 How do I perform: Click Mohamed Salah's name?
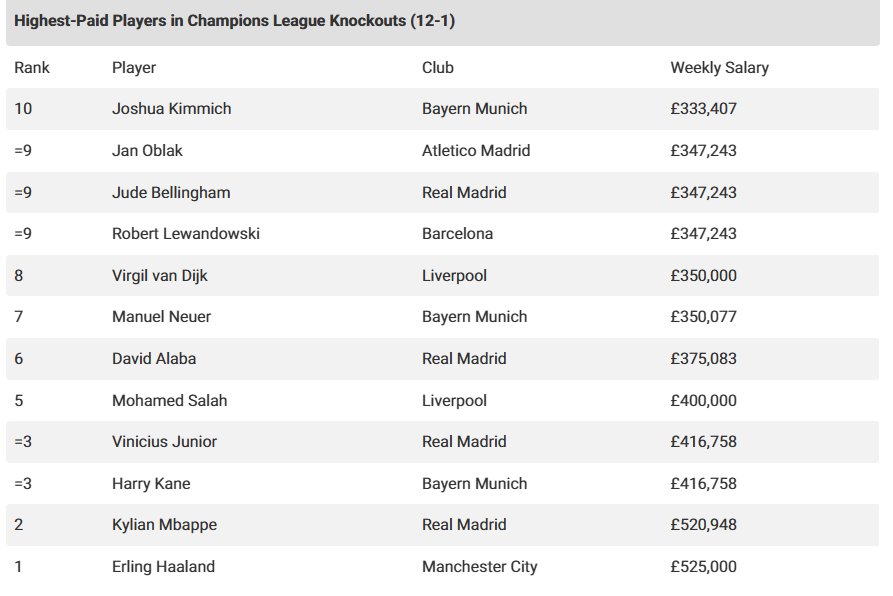pos(169,400)
